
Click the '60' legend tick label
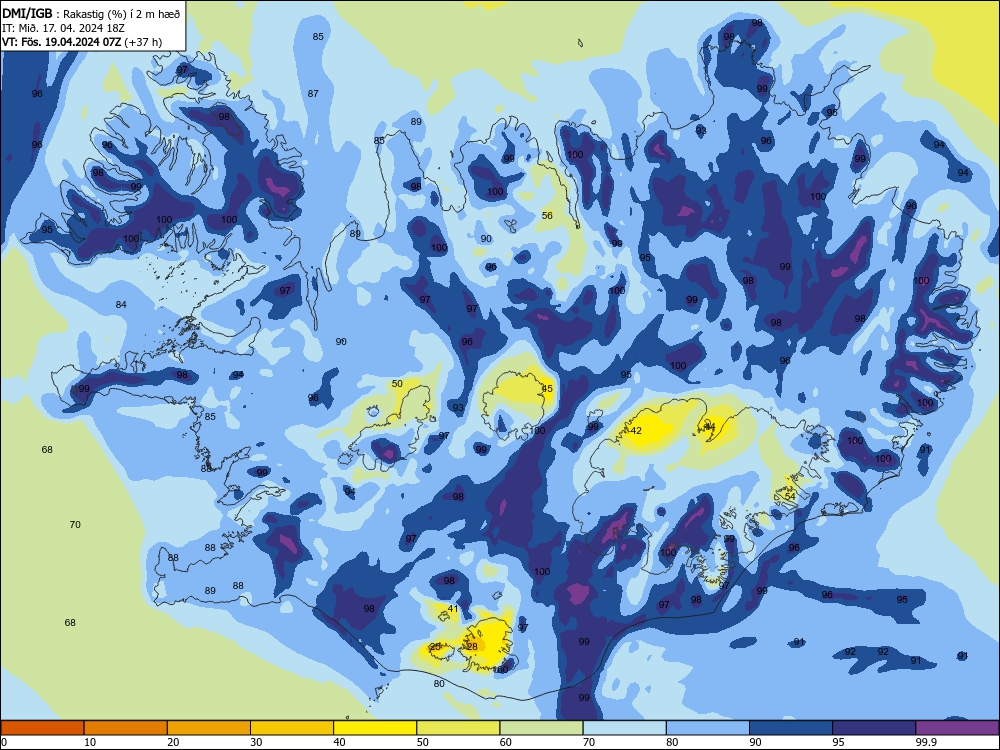pyautogui.click(x=506, y=742)
